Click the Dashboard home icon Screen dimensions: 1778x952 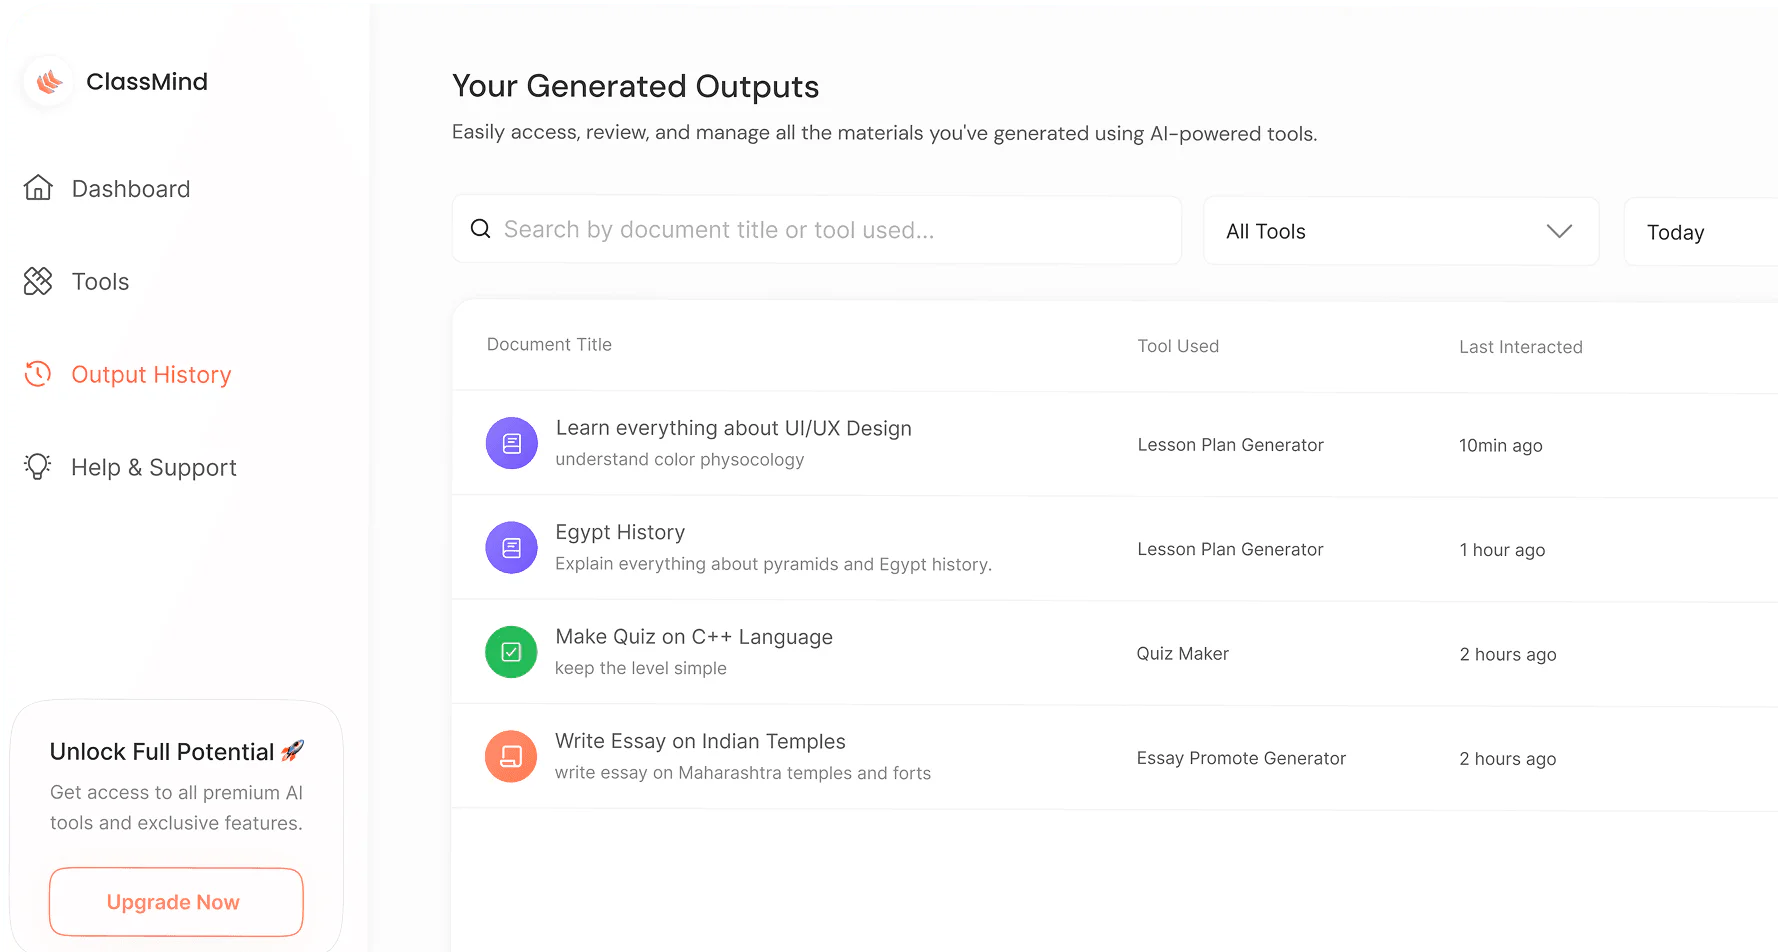[38, 188]
